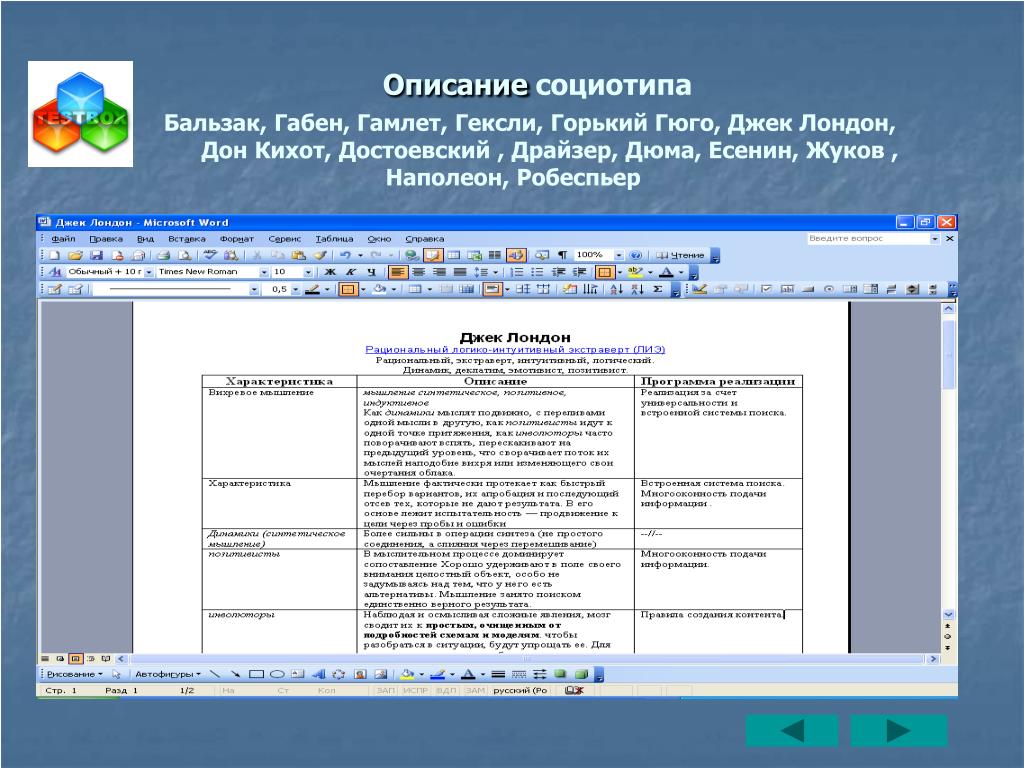Screen dimensions: 1024x768
Task: Apply the font color (A) button
Action: click(x=666, y=272)
